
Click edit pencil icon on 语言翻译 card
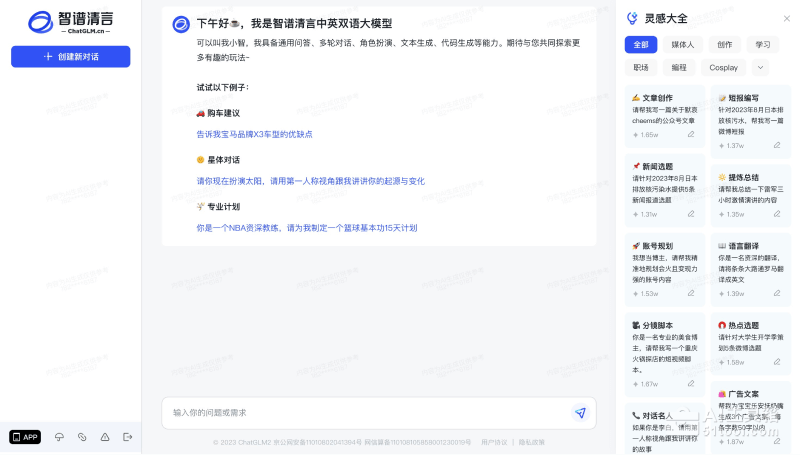tap(777, 293)
